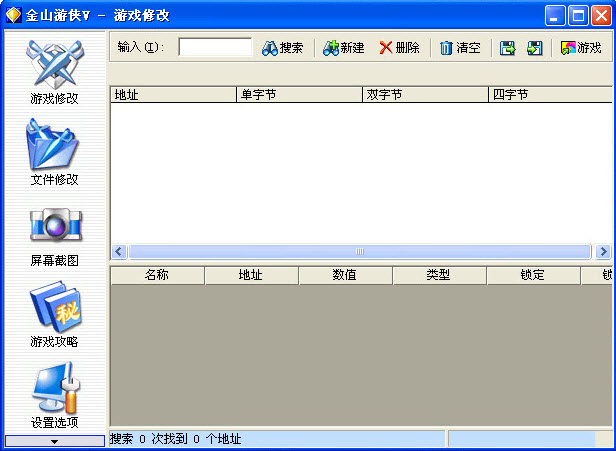616x451 pixels.
Task: Click the horizontal scrollbar left arrow
Action: click(x=119, y=251)
